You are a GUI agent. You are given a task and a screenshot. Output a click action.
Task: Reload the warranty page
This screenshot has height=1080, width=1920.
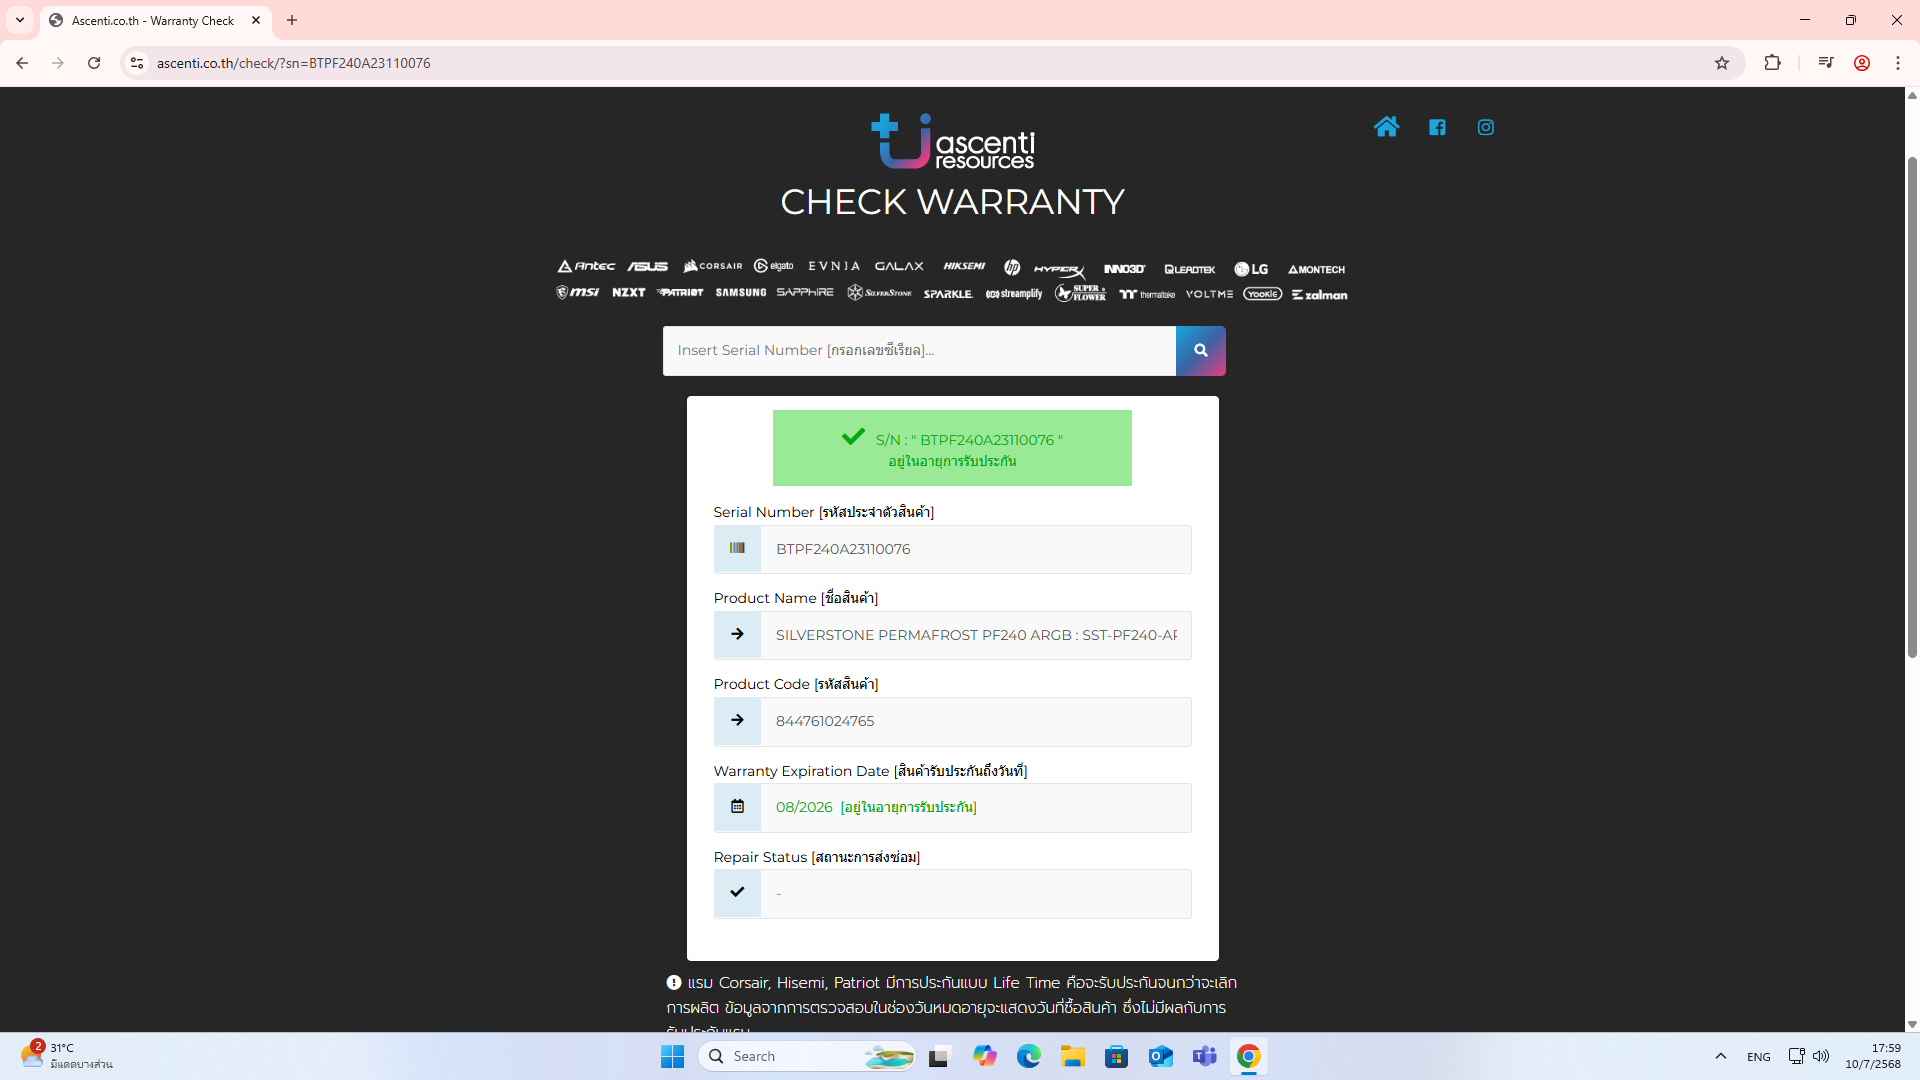coord(94,63)
